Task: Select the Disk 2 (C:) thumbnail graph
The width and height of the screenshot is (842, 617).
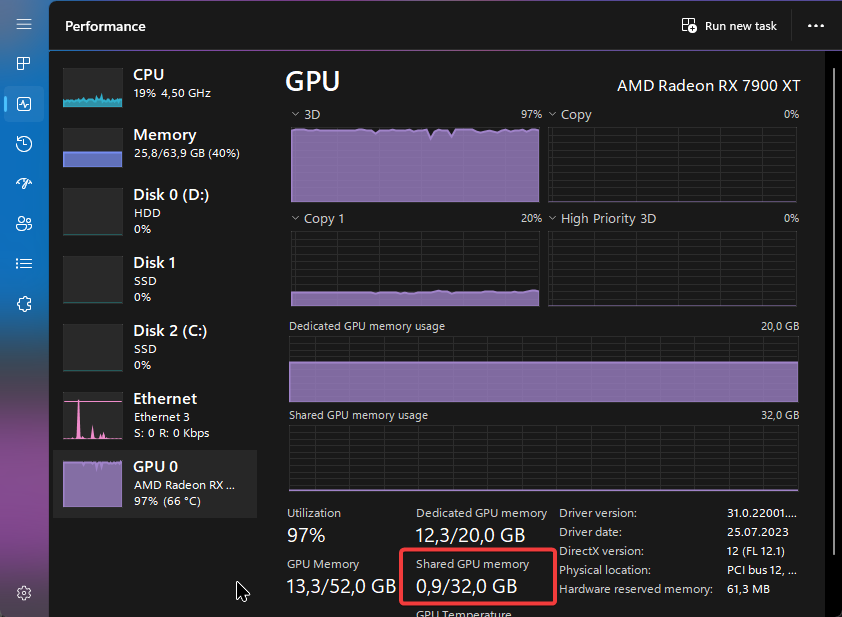Action: click(x=92, y=348)
